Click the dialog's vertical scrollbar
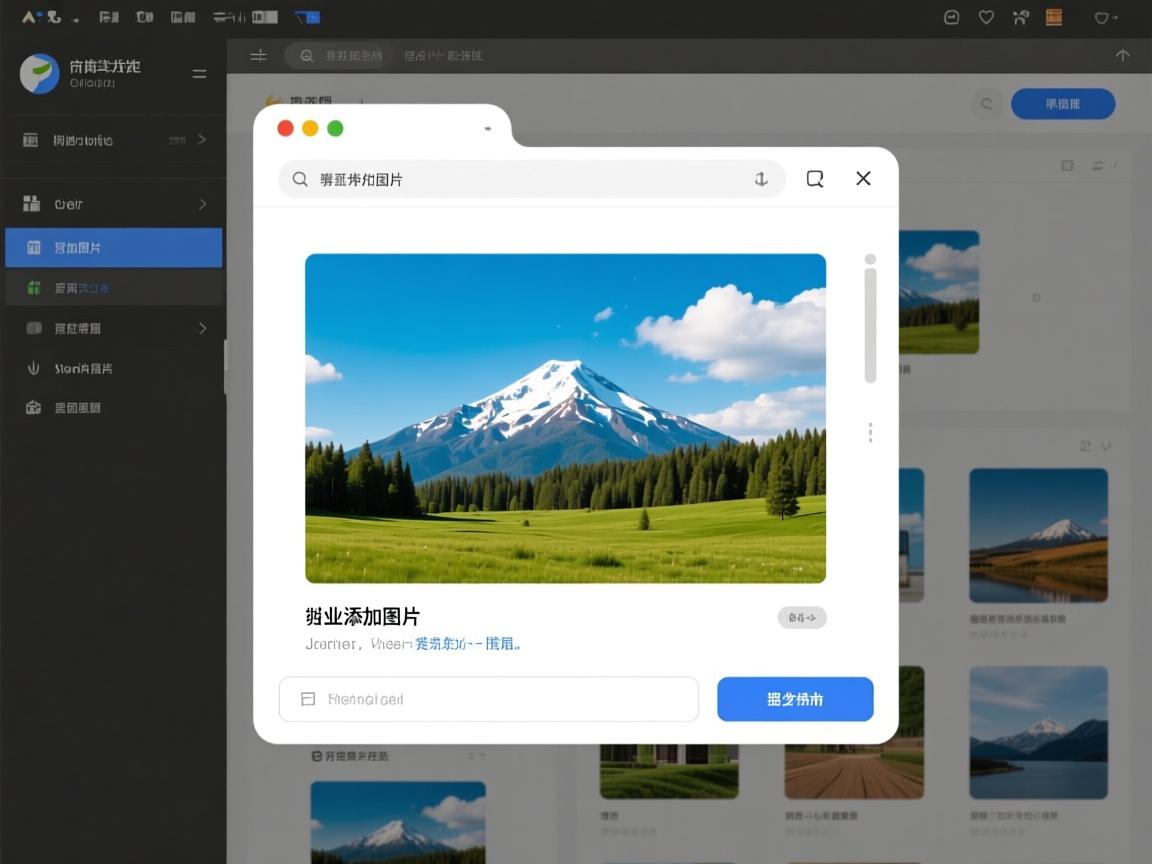Screen dimensions: 1152x864 (x=870, y=322)
